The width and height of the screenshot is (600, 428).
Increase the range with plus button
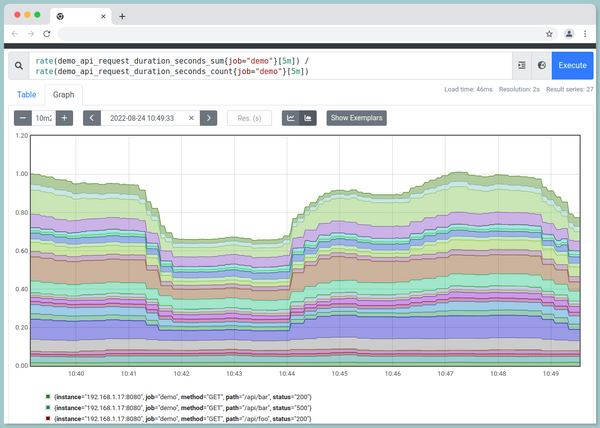click(64, 118)
